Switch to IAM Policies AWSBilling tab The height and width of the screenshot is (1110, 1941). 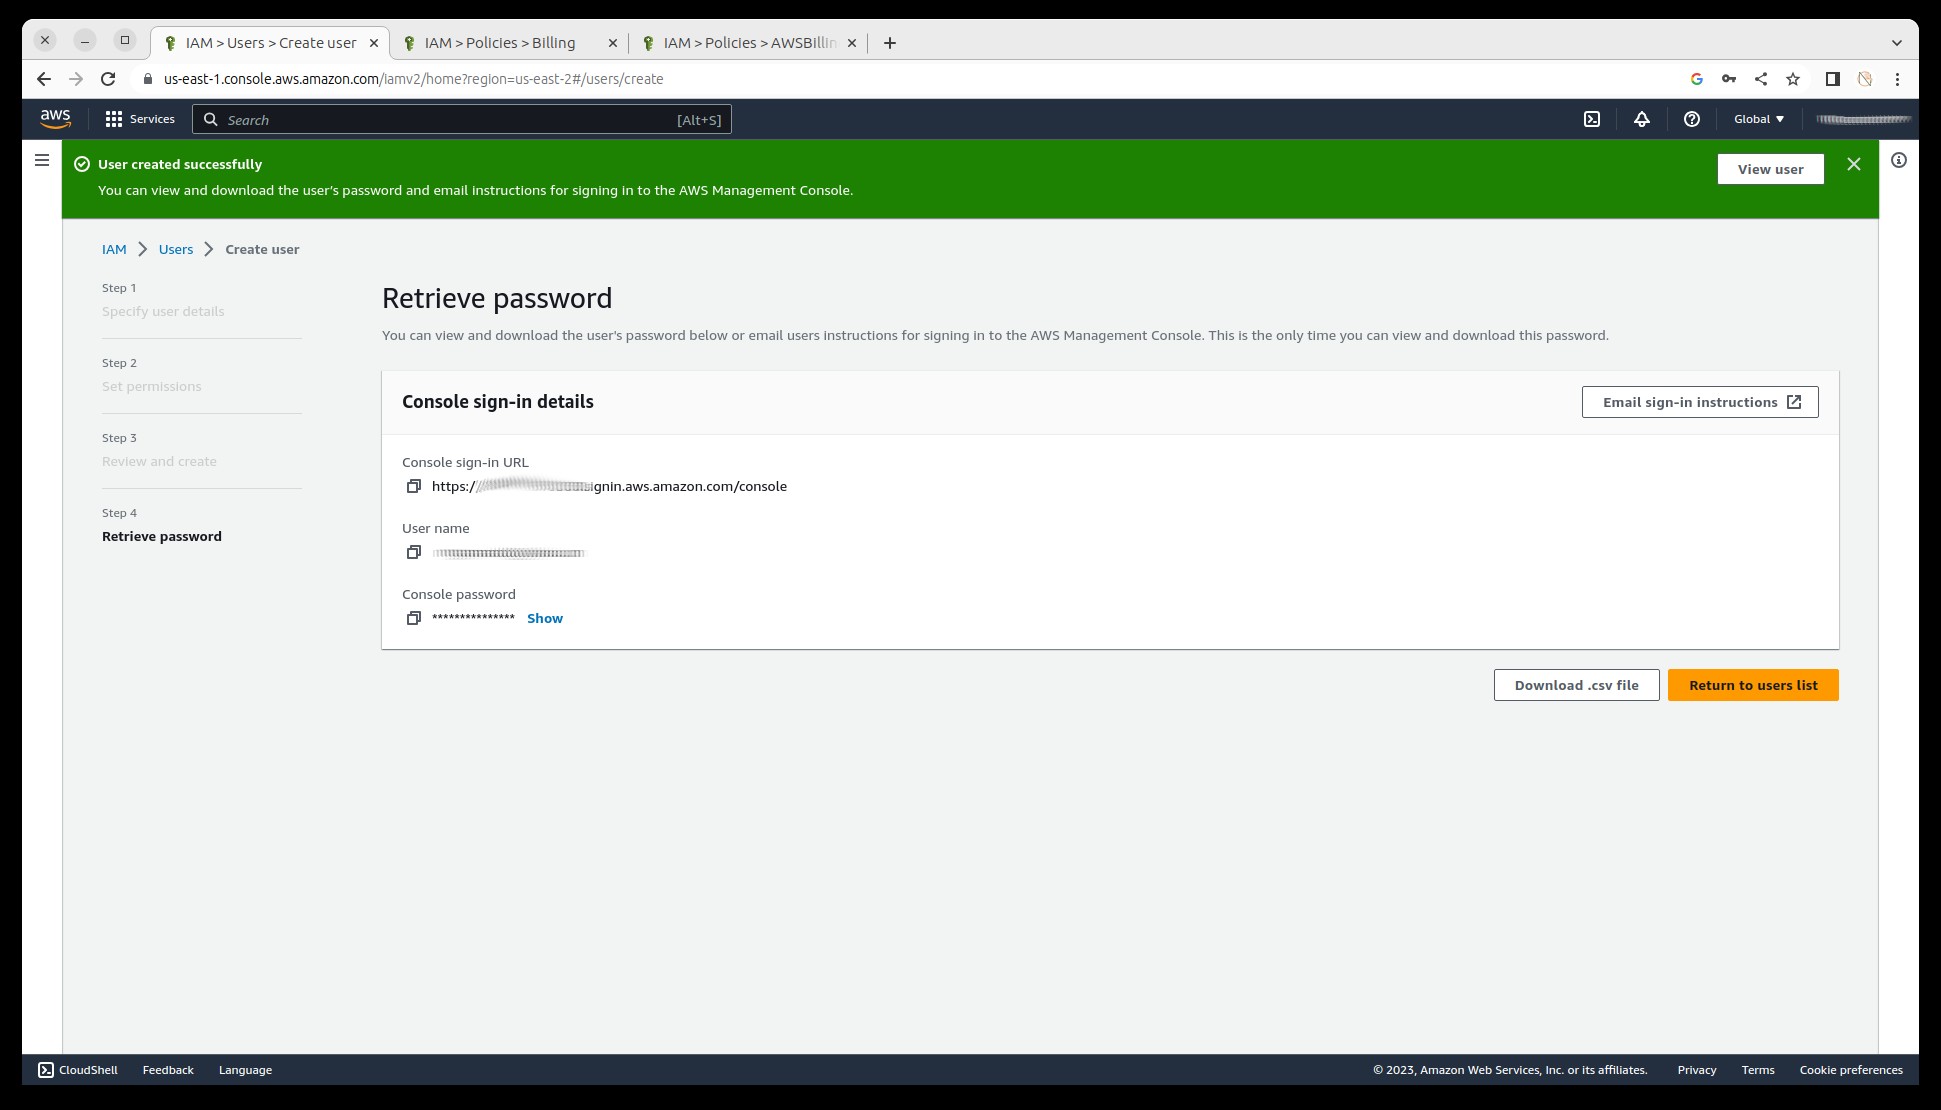click(x=749, y=43)
